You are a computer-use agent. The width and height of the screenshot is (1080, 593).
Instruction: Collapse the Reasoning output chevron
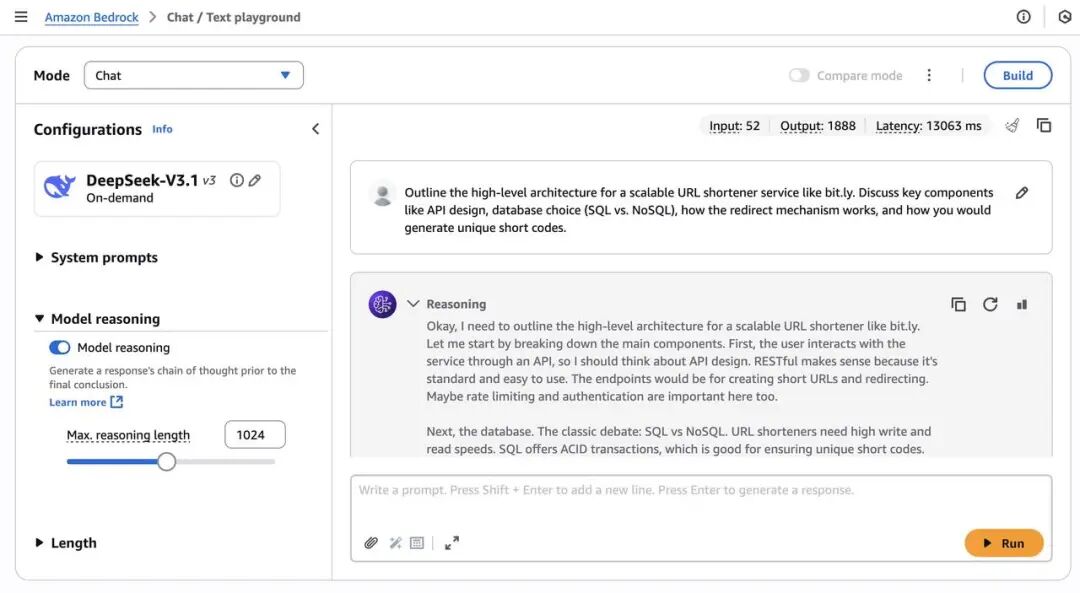(413, 304)
